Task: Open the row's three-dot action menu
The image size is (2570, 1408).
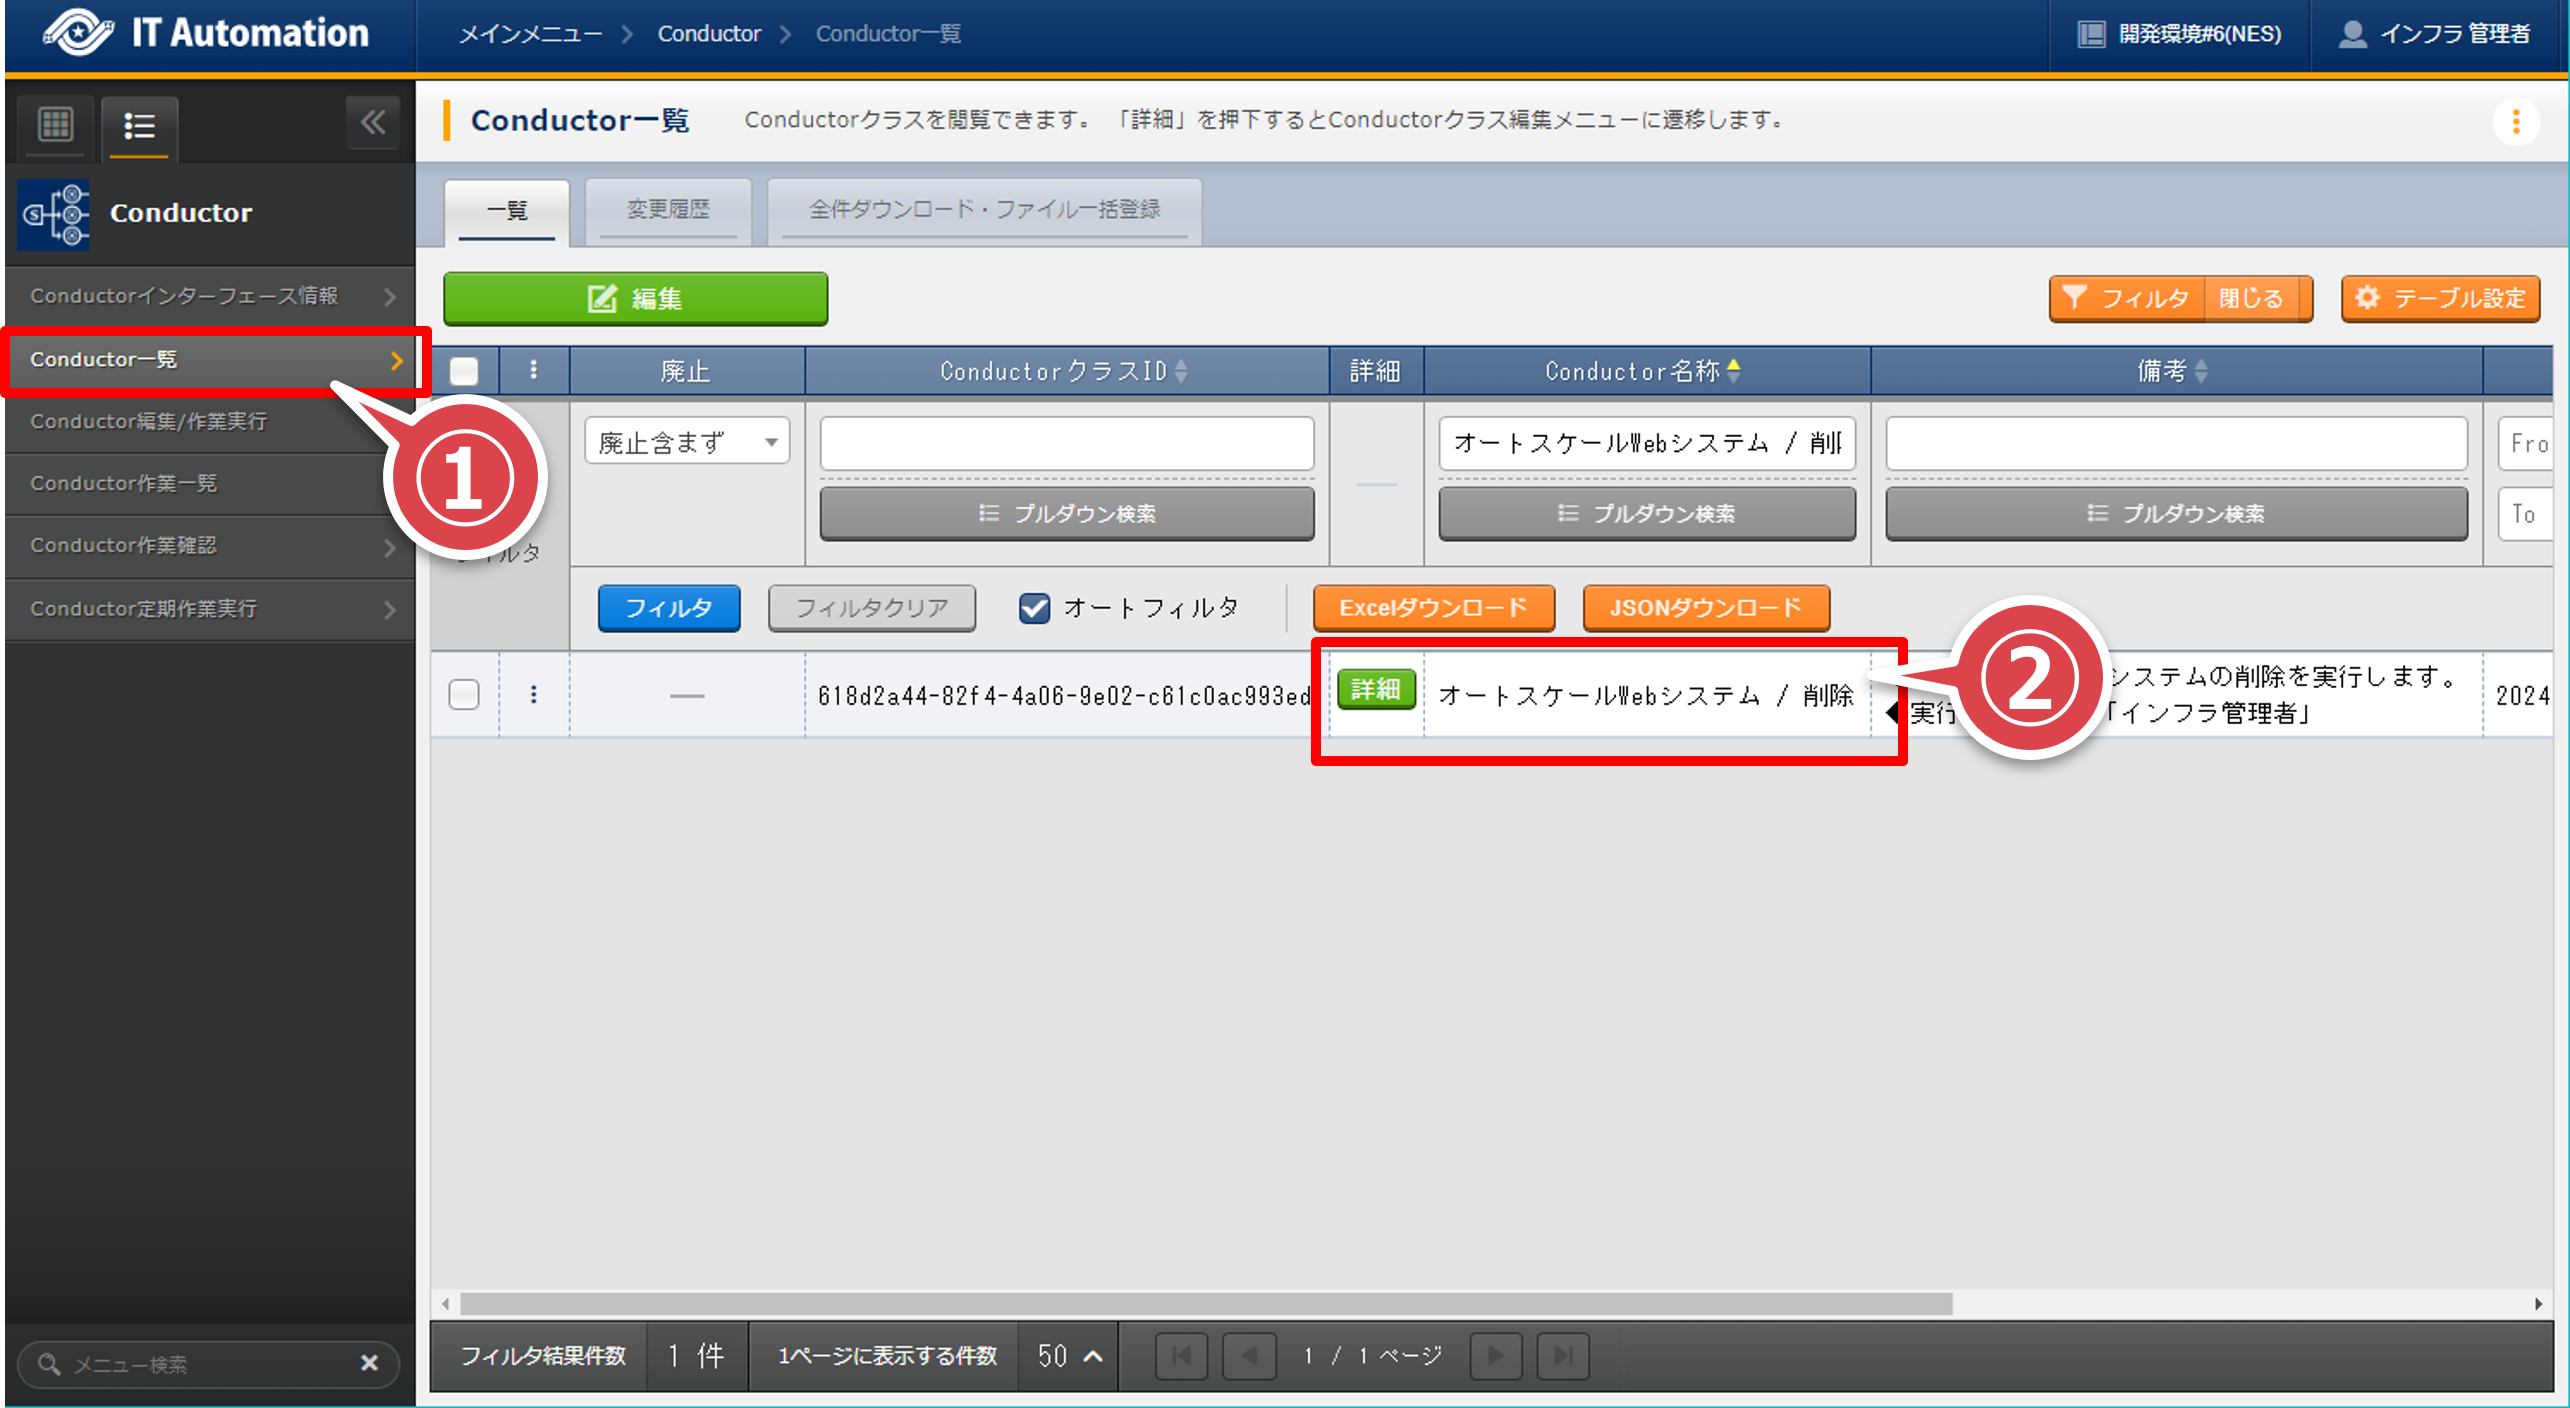Action: click(x=534, y=694)
